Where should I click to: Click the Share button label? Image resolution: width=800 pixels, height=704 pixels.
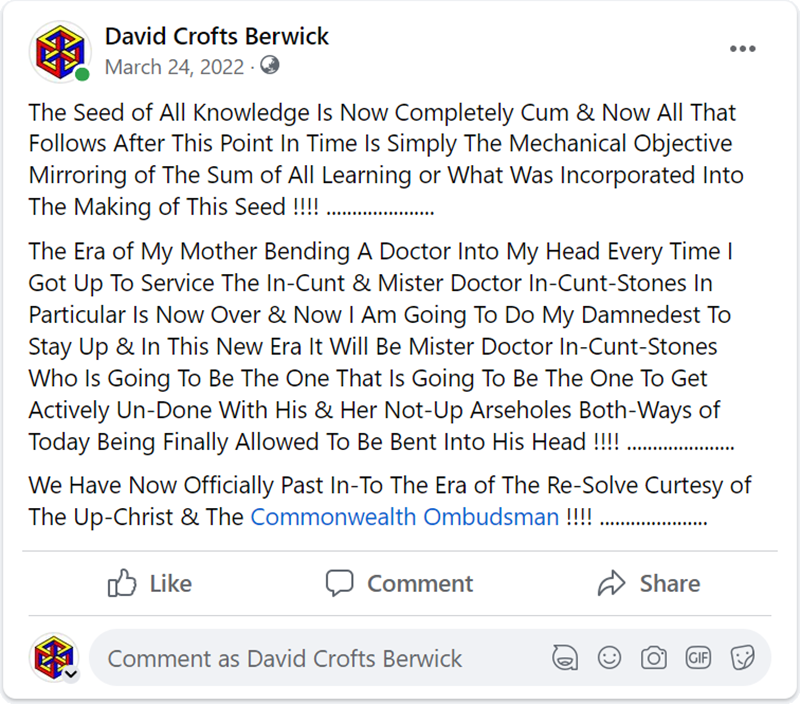click(670, 584)
